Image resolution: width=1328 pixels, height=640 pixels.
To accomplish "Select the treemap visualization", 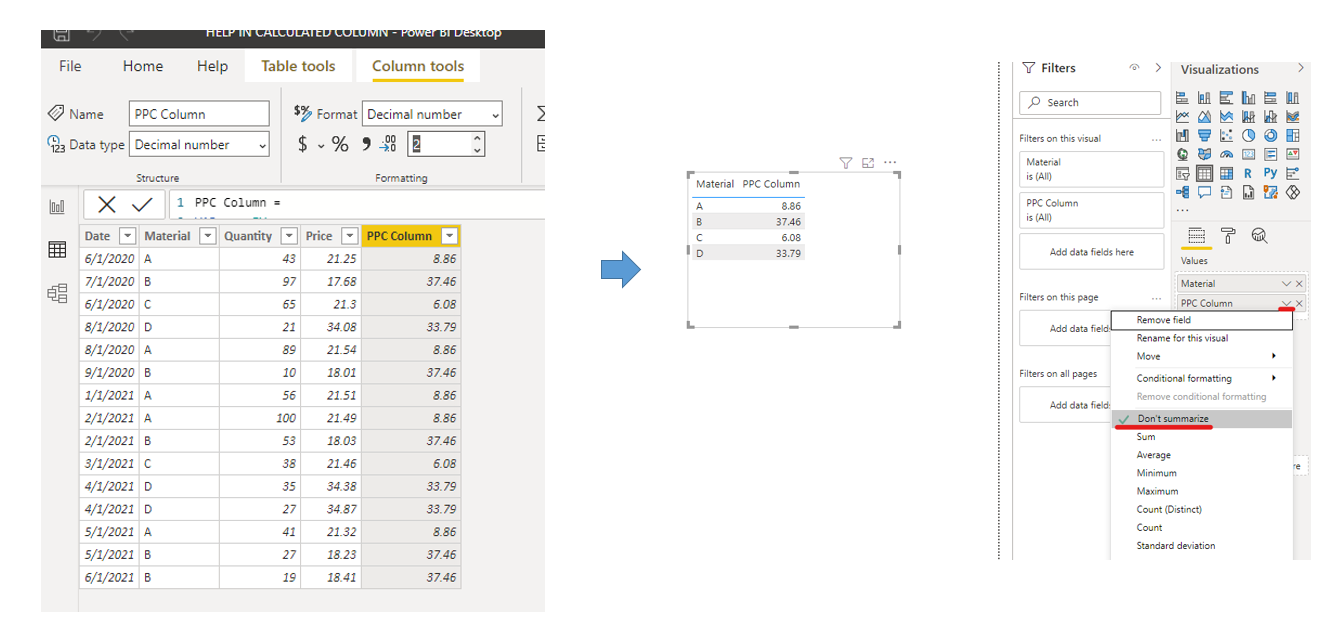I will click(1292, 135).
